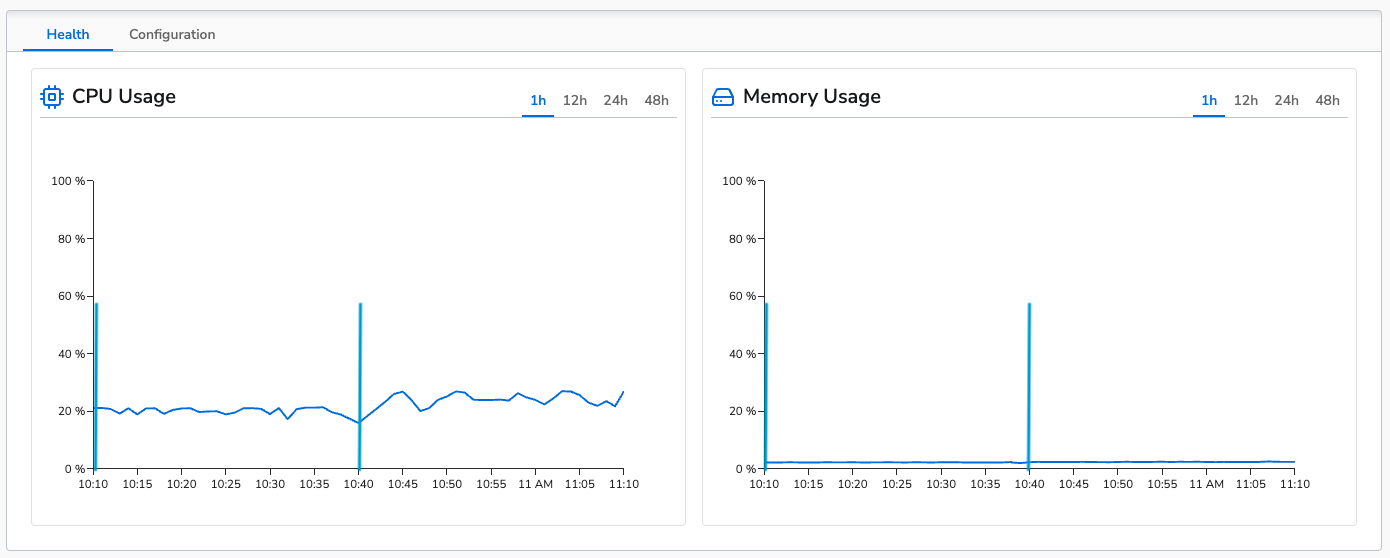Click the 11:10 label on CPU chart axis
This screenshot has height=558, width=1390.
click(x=623, y=484)
